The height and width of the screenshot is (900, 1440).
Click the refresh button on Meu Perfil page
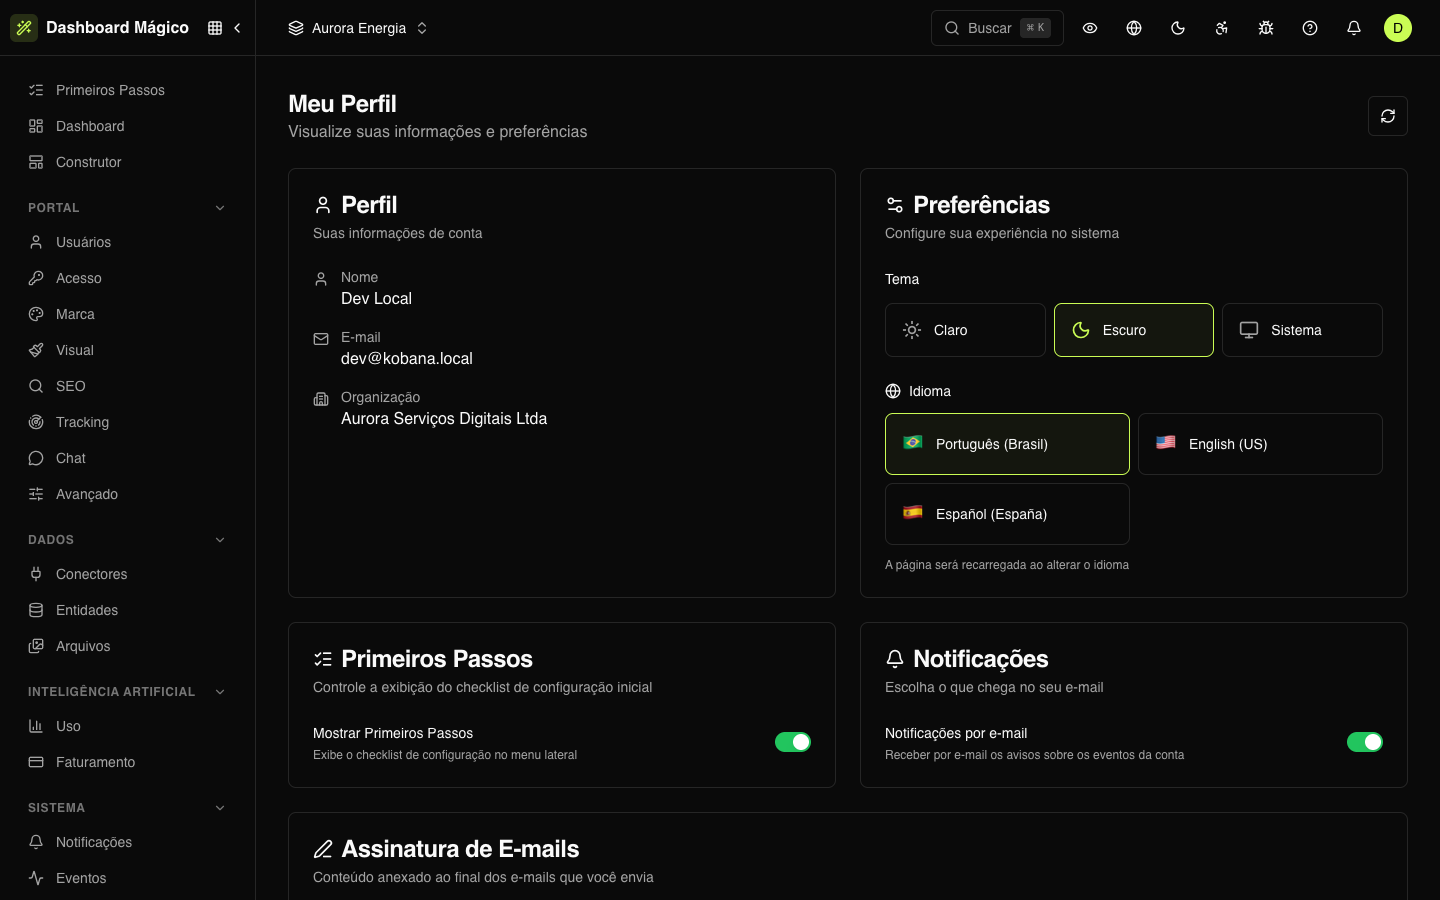tap(1388, 116)
